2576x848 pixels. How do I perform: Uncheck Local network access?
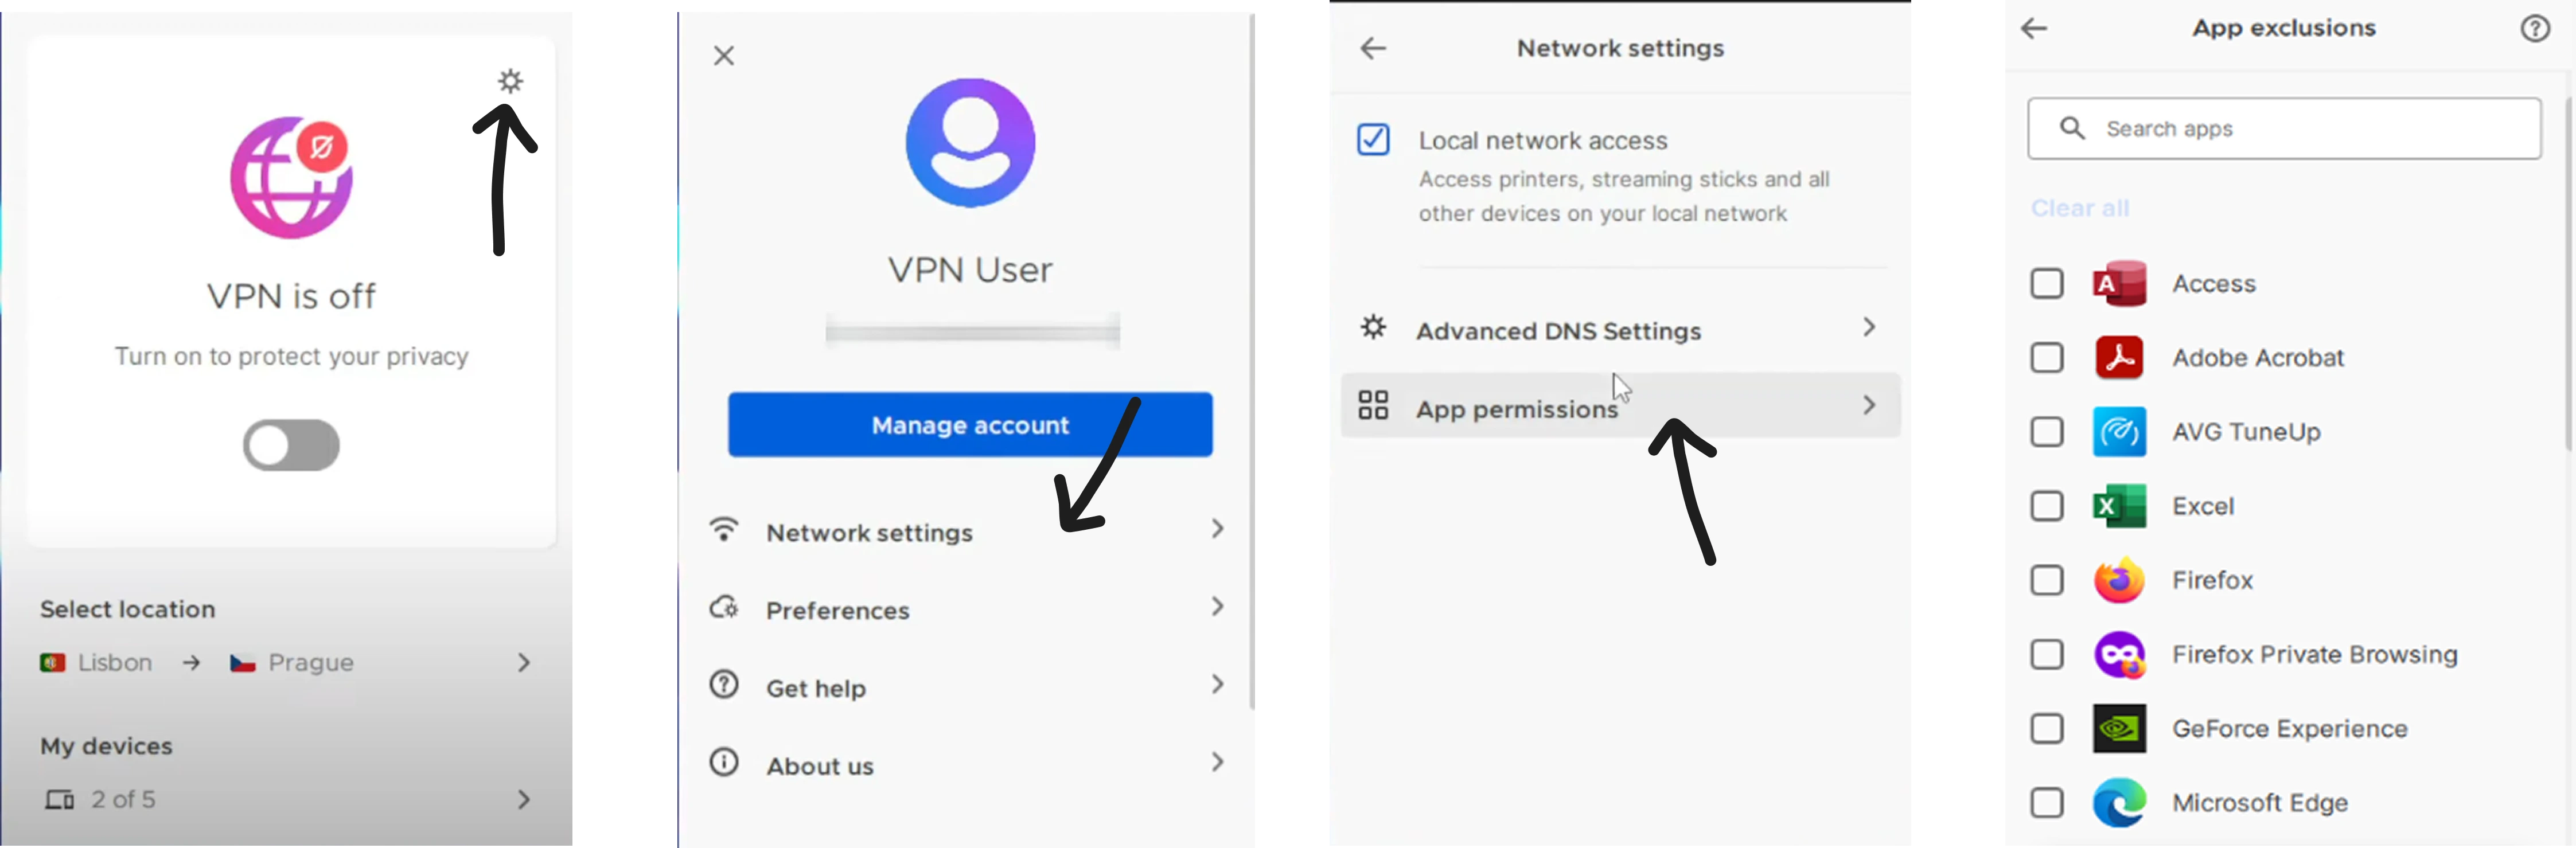1372,139
